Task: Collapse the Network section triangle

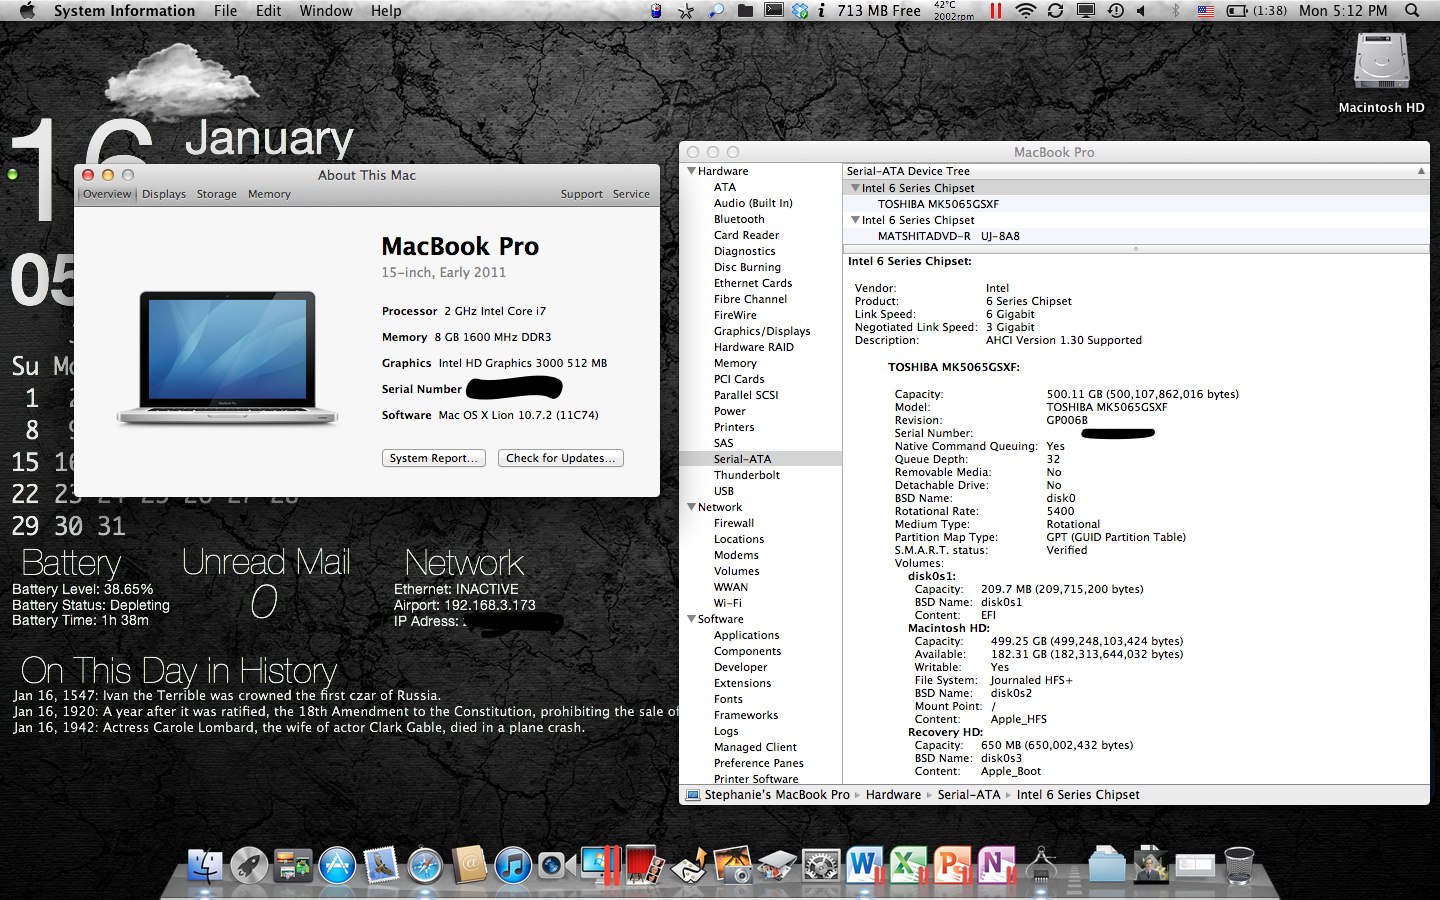Action: [691, 507]
